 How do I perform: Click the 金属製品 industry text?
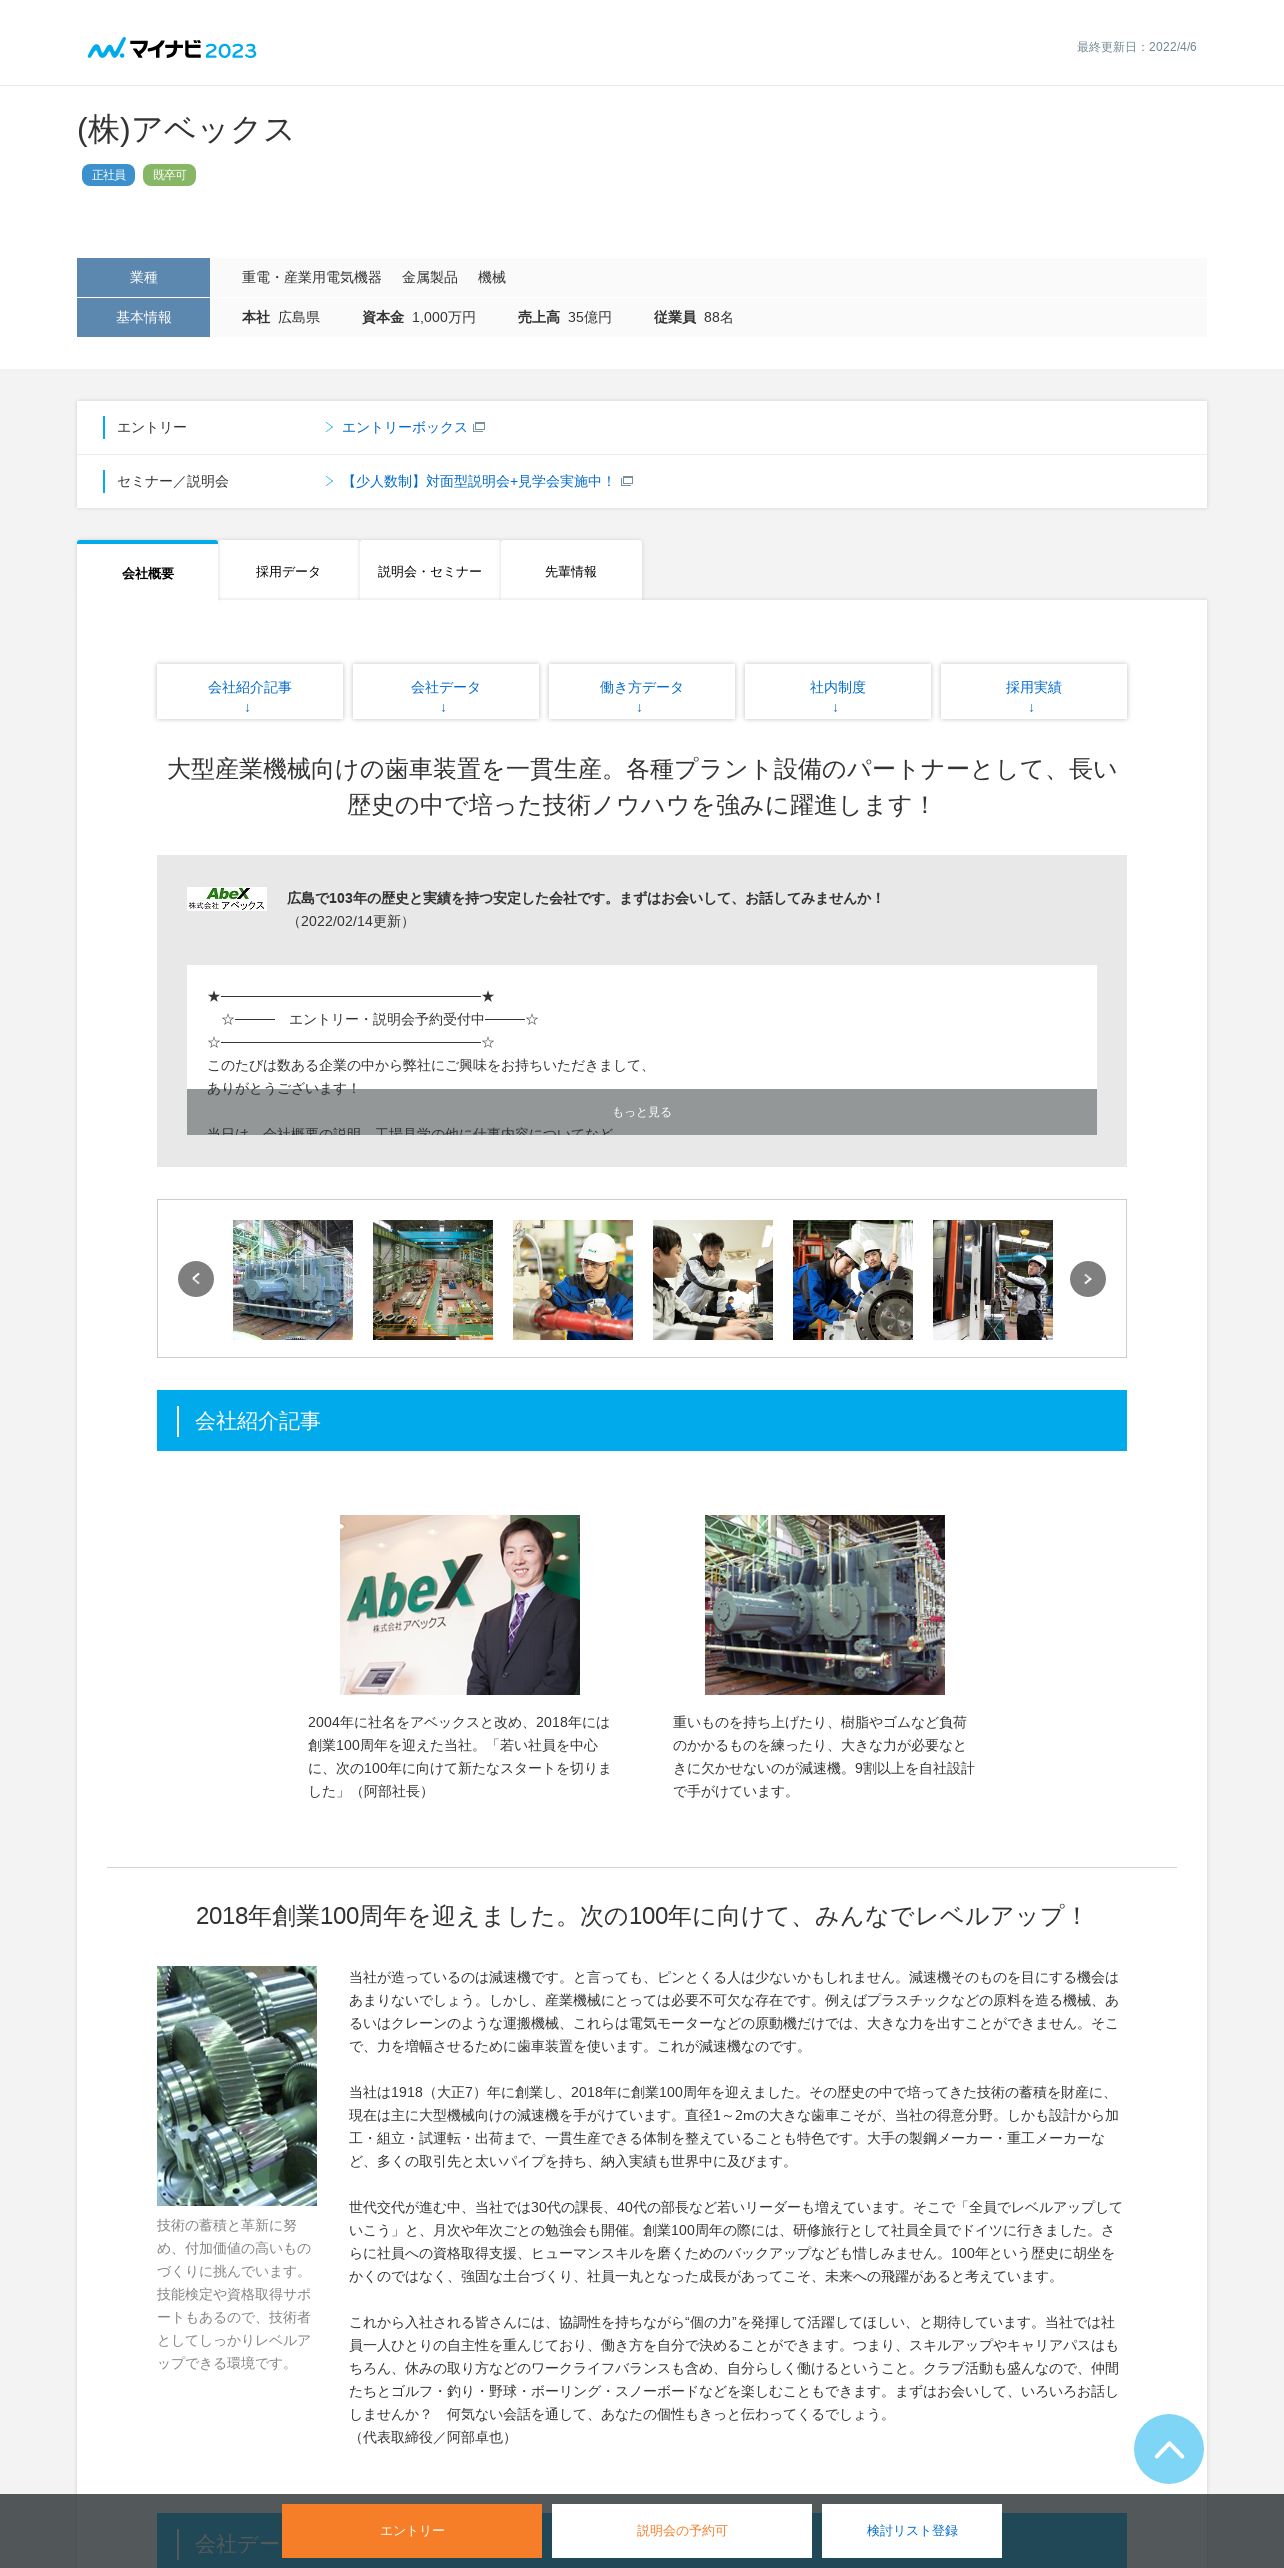(x=430, y=277)
